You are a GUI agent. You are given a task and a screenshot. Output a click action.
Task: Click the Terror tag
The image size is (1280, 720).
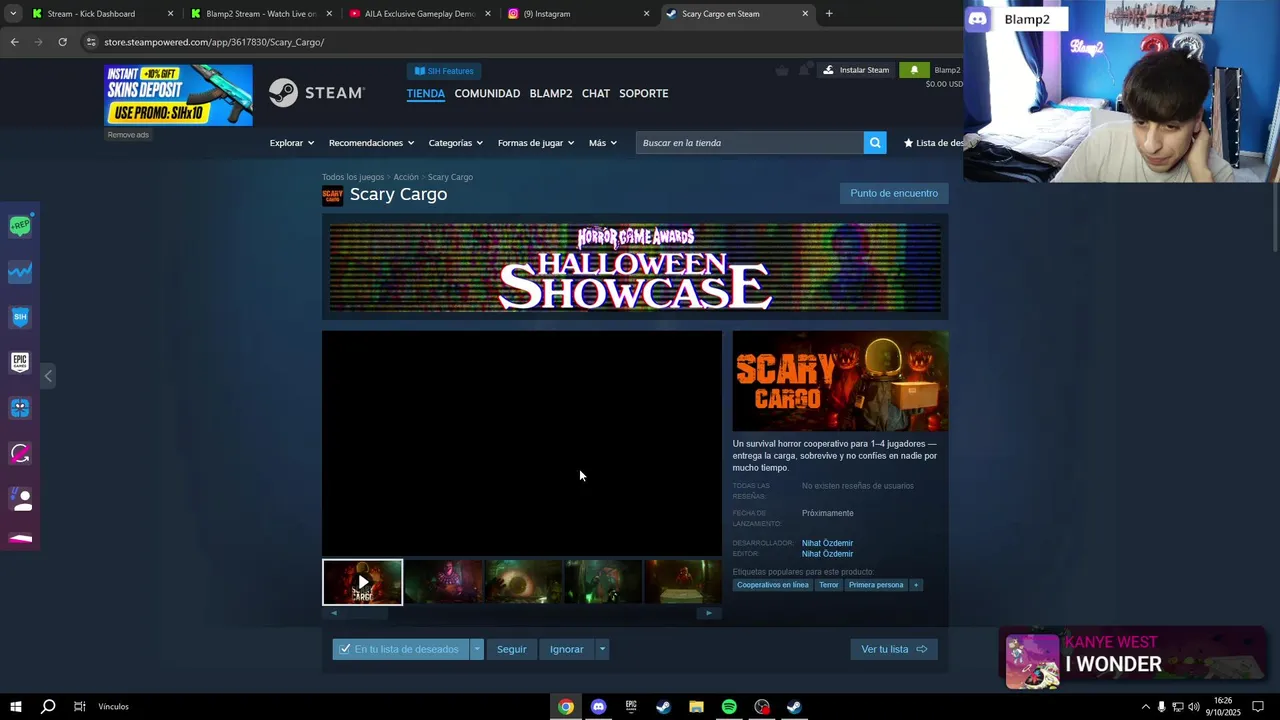829,585
